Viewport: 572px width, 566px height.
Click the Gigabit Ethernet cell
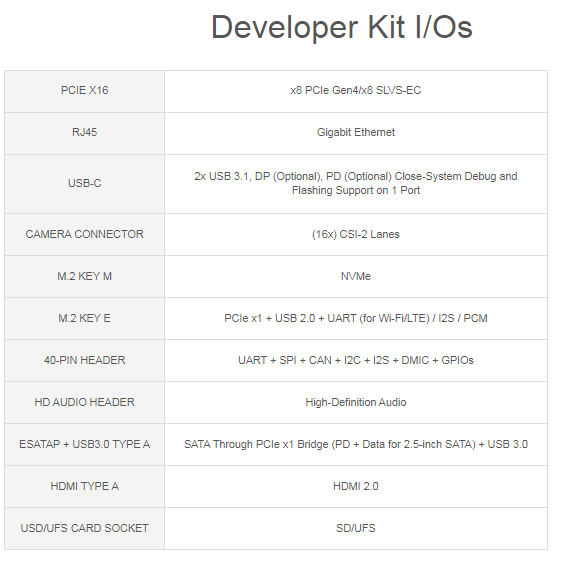(356, 132)
